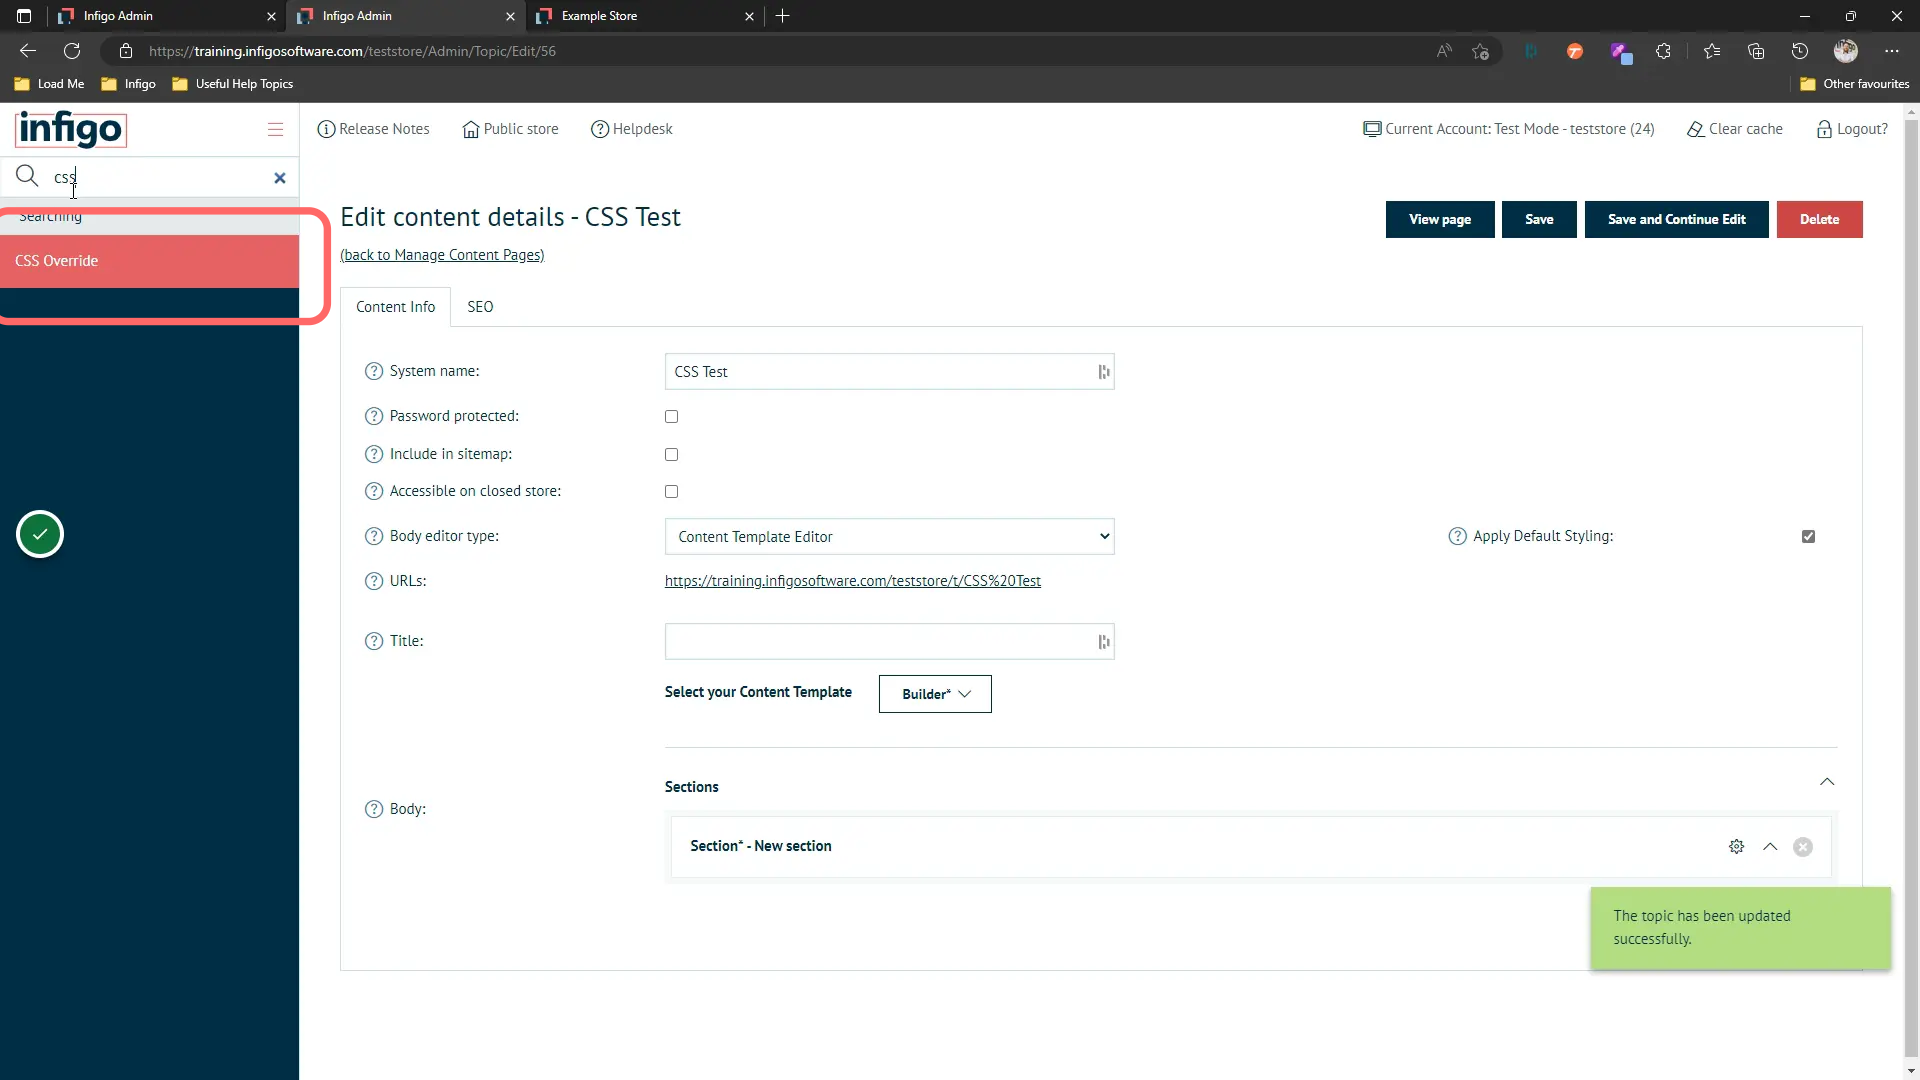The image size is (1920, 1080).
Task: Open the CSS Test URL link
Action: 853,581
